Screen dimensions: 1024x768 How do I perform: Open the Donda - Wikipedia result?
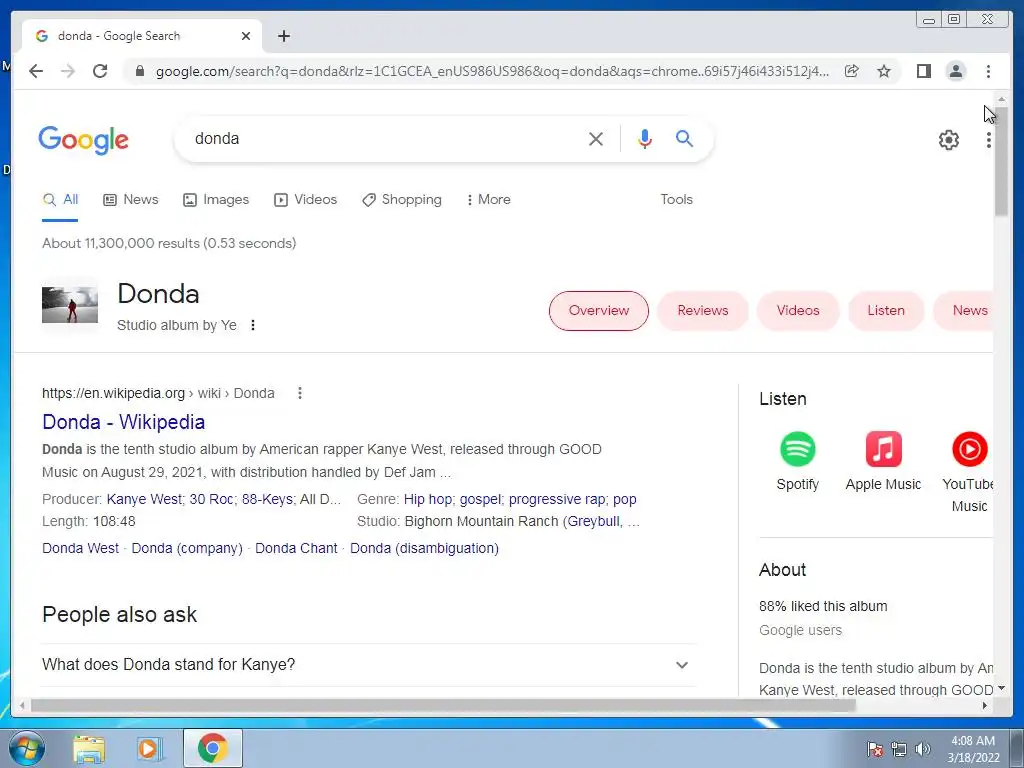[123, 422]
